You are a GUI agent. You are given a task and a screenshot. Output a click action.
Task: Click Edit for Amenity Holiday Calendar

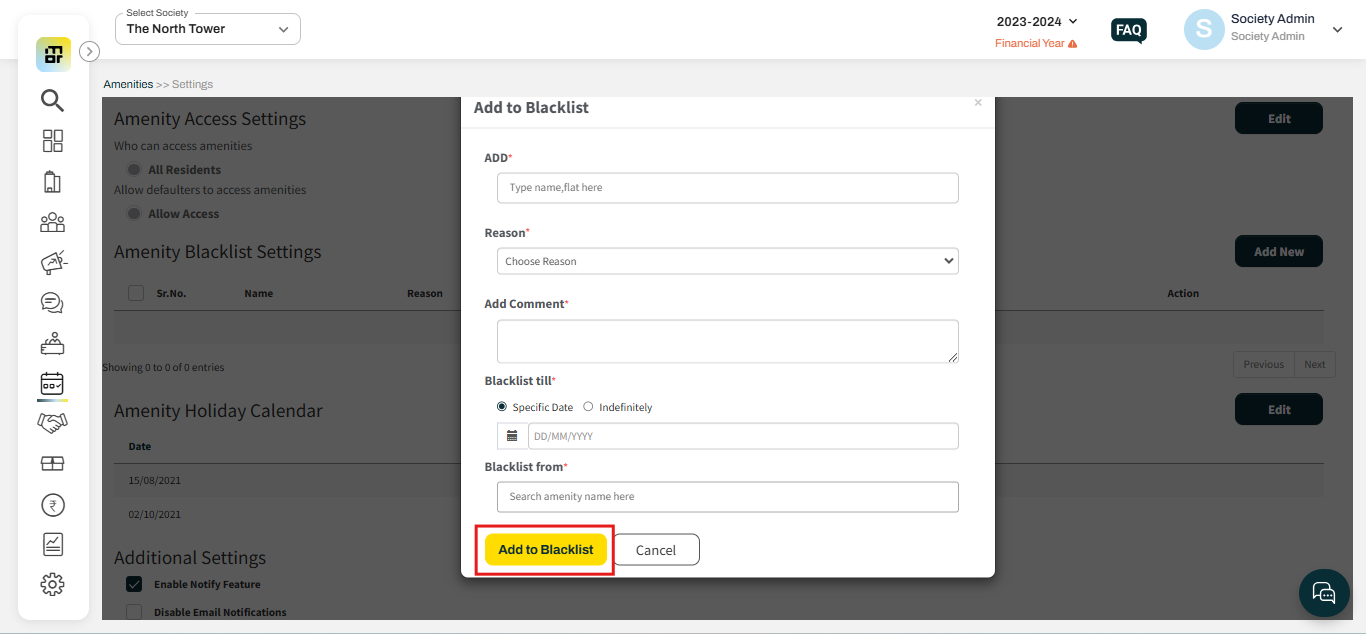pos(1279,409)
